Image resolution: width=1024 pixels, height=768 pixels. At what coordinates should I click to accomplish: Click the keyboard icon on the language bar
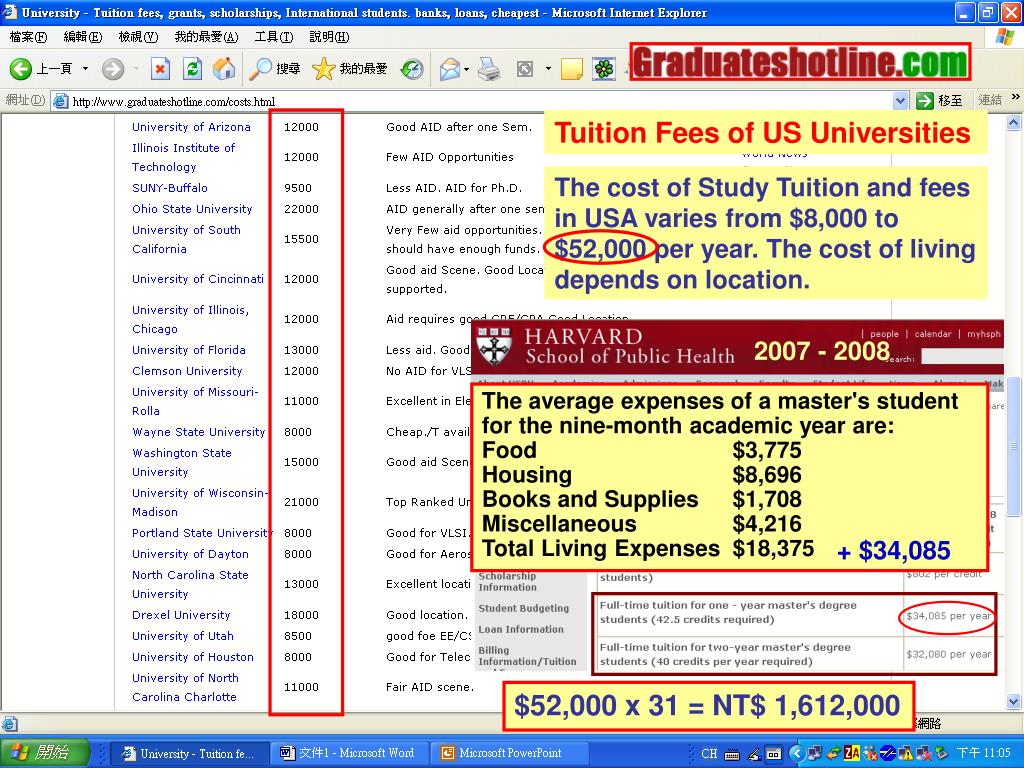[x=732, y=754]
